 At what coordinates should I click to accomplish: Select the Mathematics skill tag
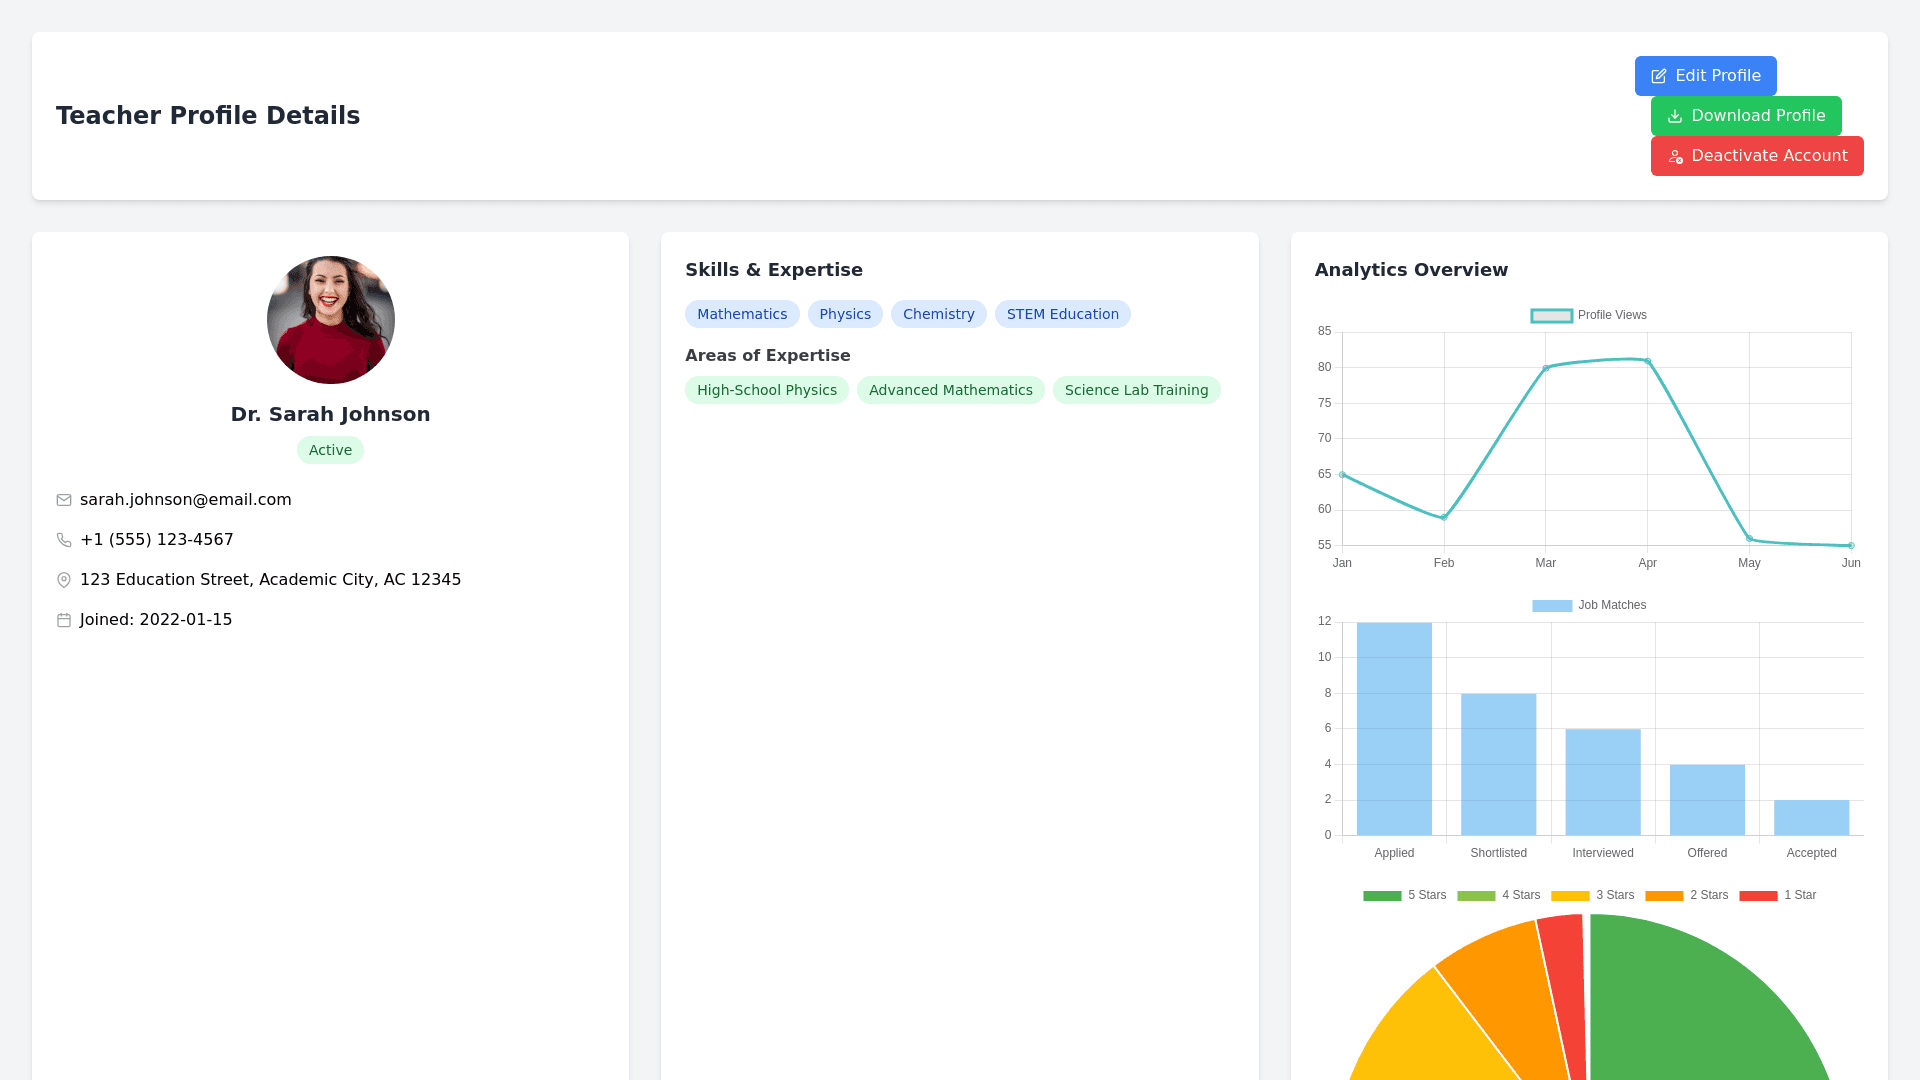pyautogui.click(x=742, y=314)
